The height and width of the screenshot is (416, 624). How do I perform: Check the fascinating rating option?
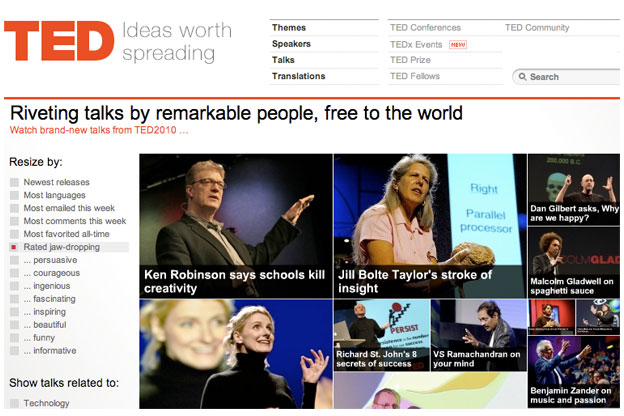point(14,299)
